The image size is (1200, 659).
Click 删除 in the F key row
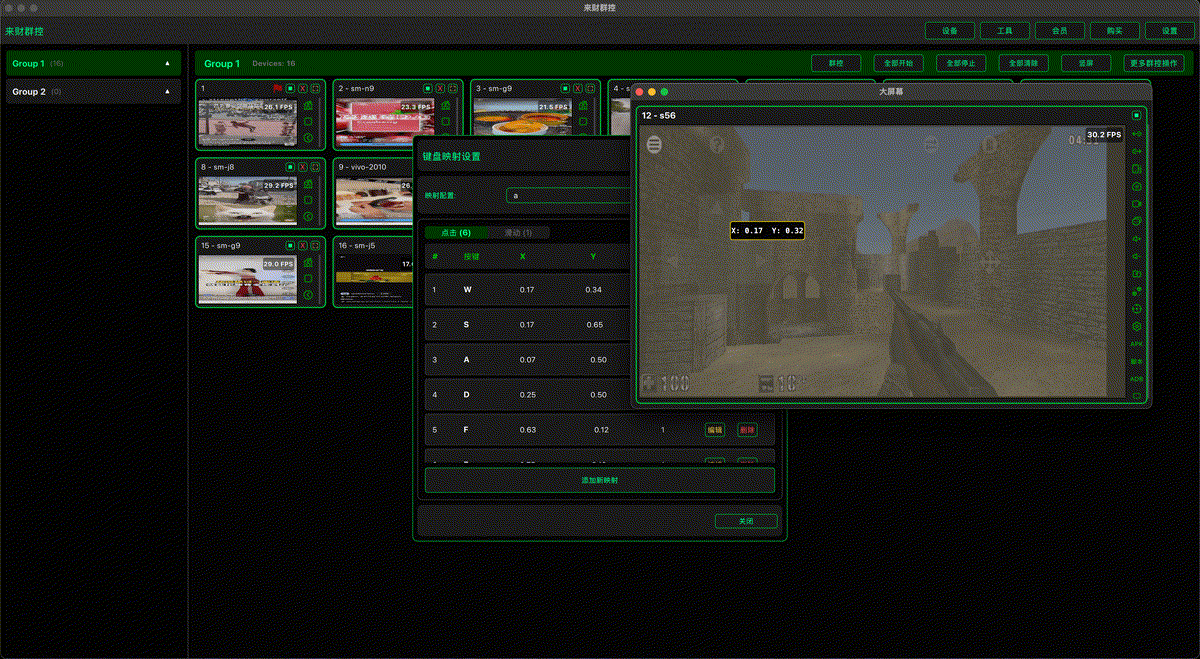pyautogui.click(x=747, y=430)
